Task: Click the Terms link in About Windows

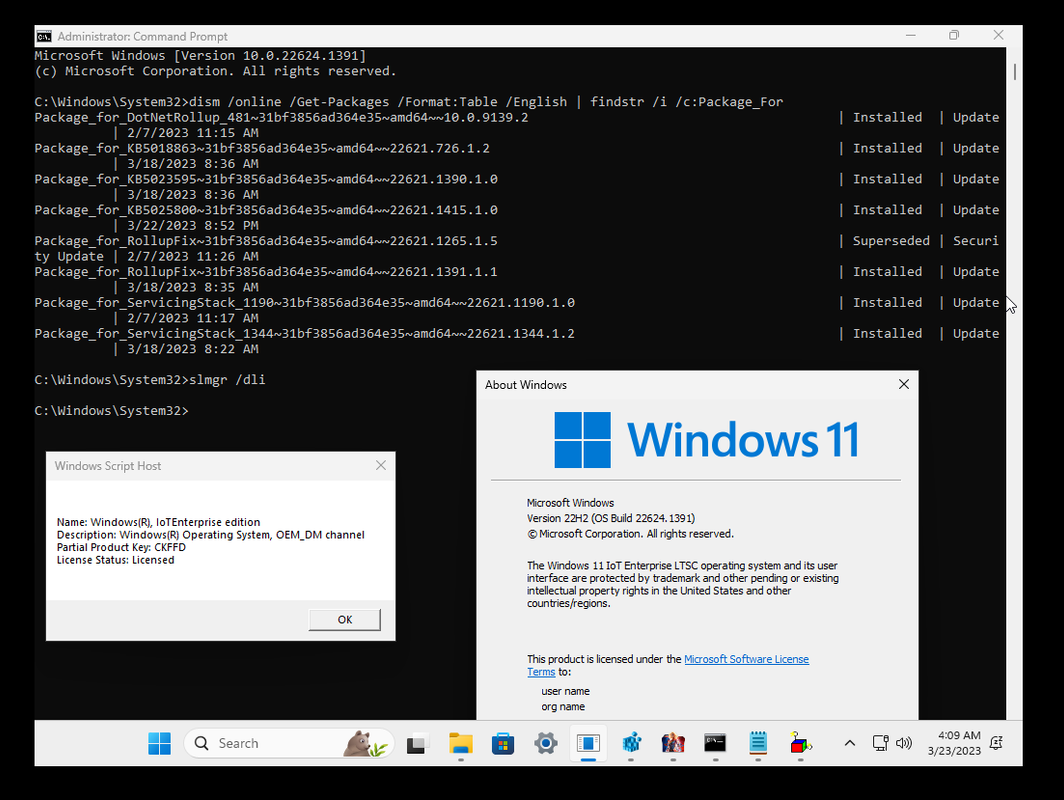Action: (x=541, y=672)
